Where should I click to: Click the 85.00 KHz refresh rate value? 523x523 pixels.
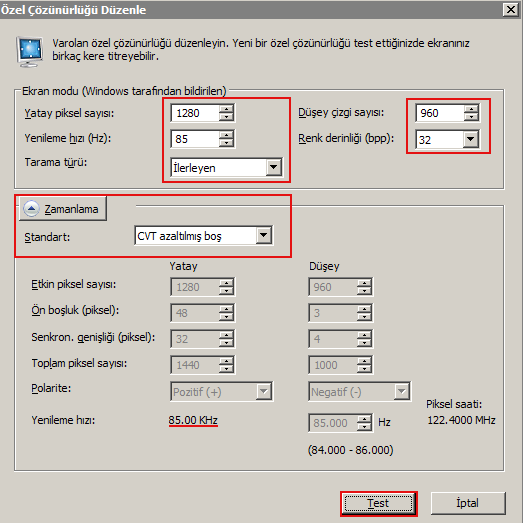(193, 420)
